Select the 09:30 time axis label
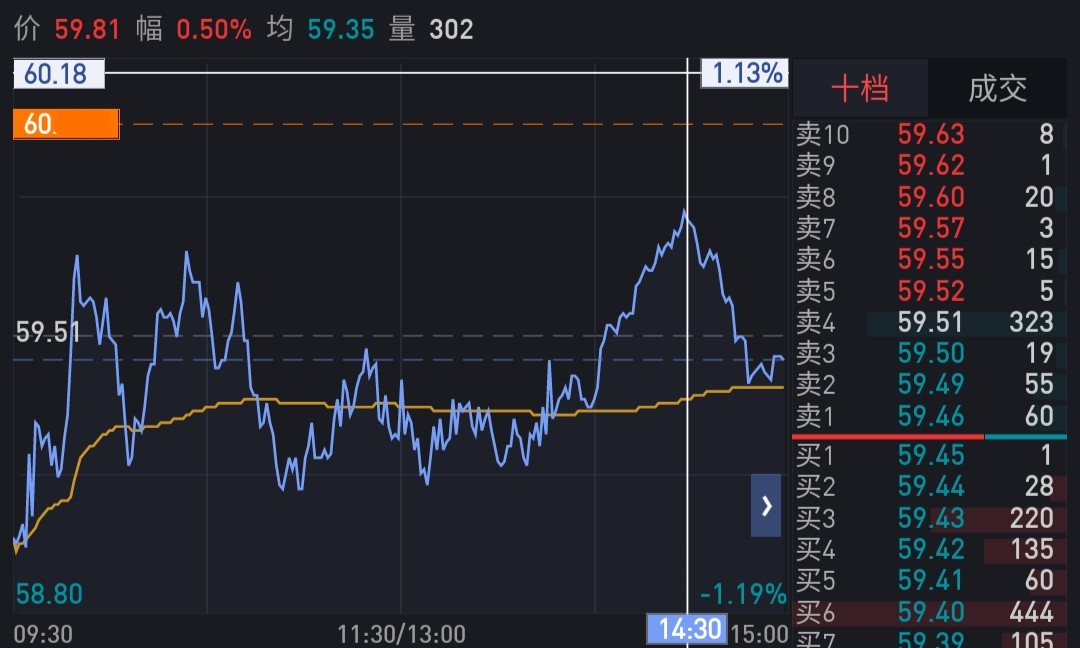 point(43,634)
